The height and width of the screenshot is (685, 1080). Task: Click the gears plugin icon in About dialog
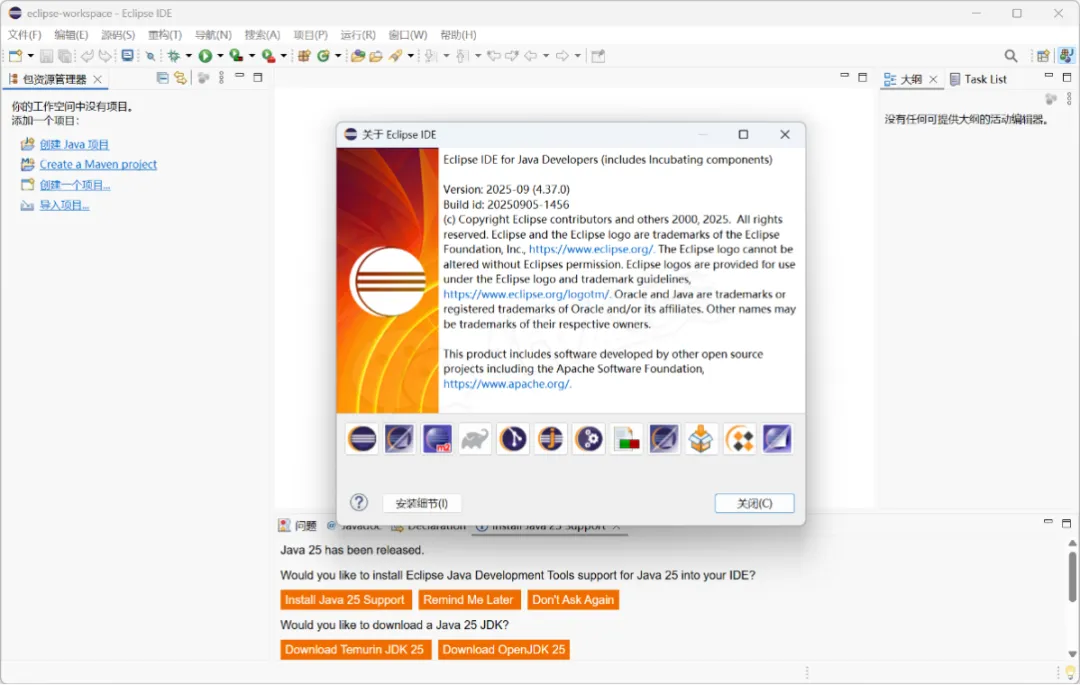click(588, 439)
